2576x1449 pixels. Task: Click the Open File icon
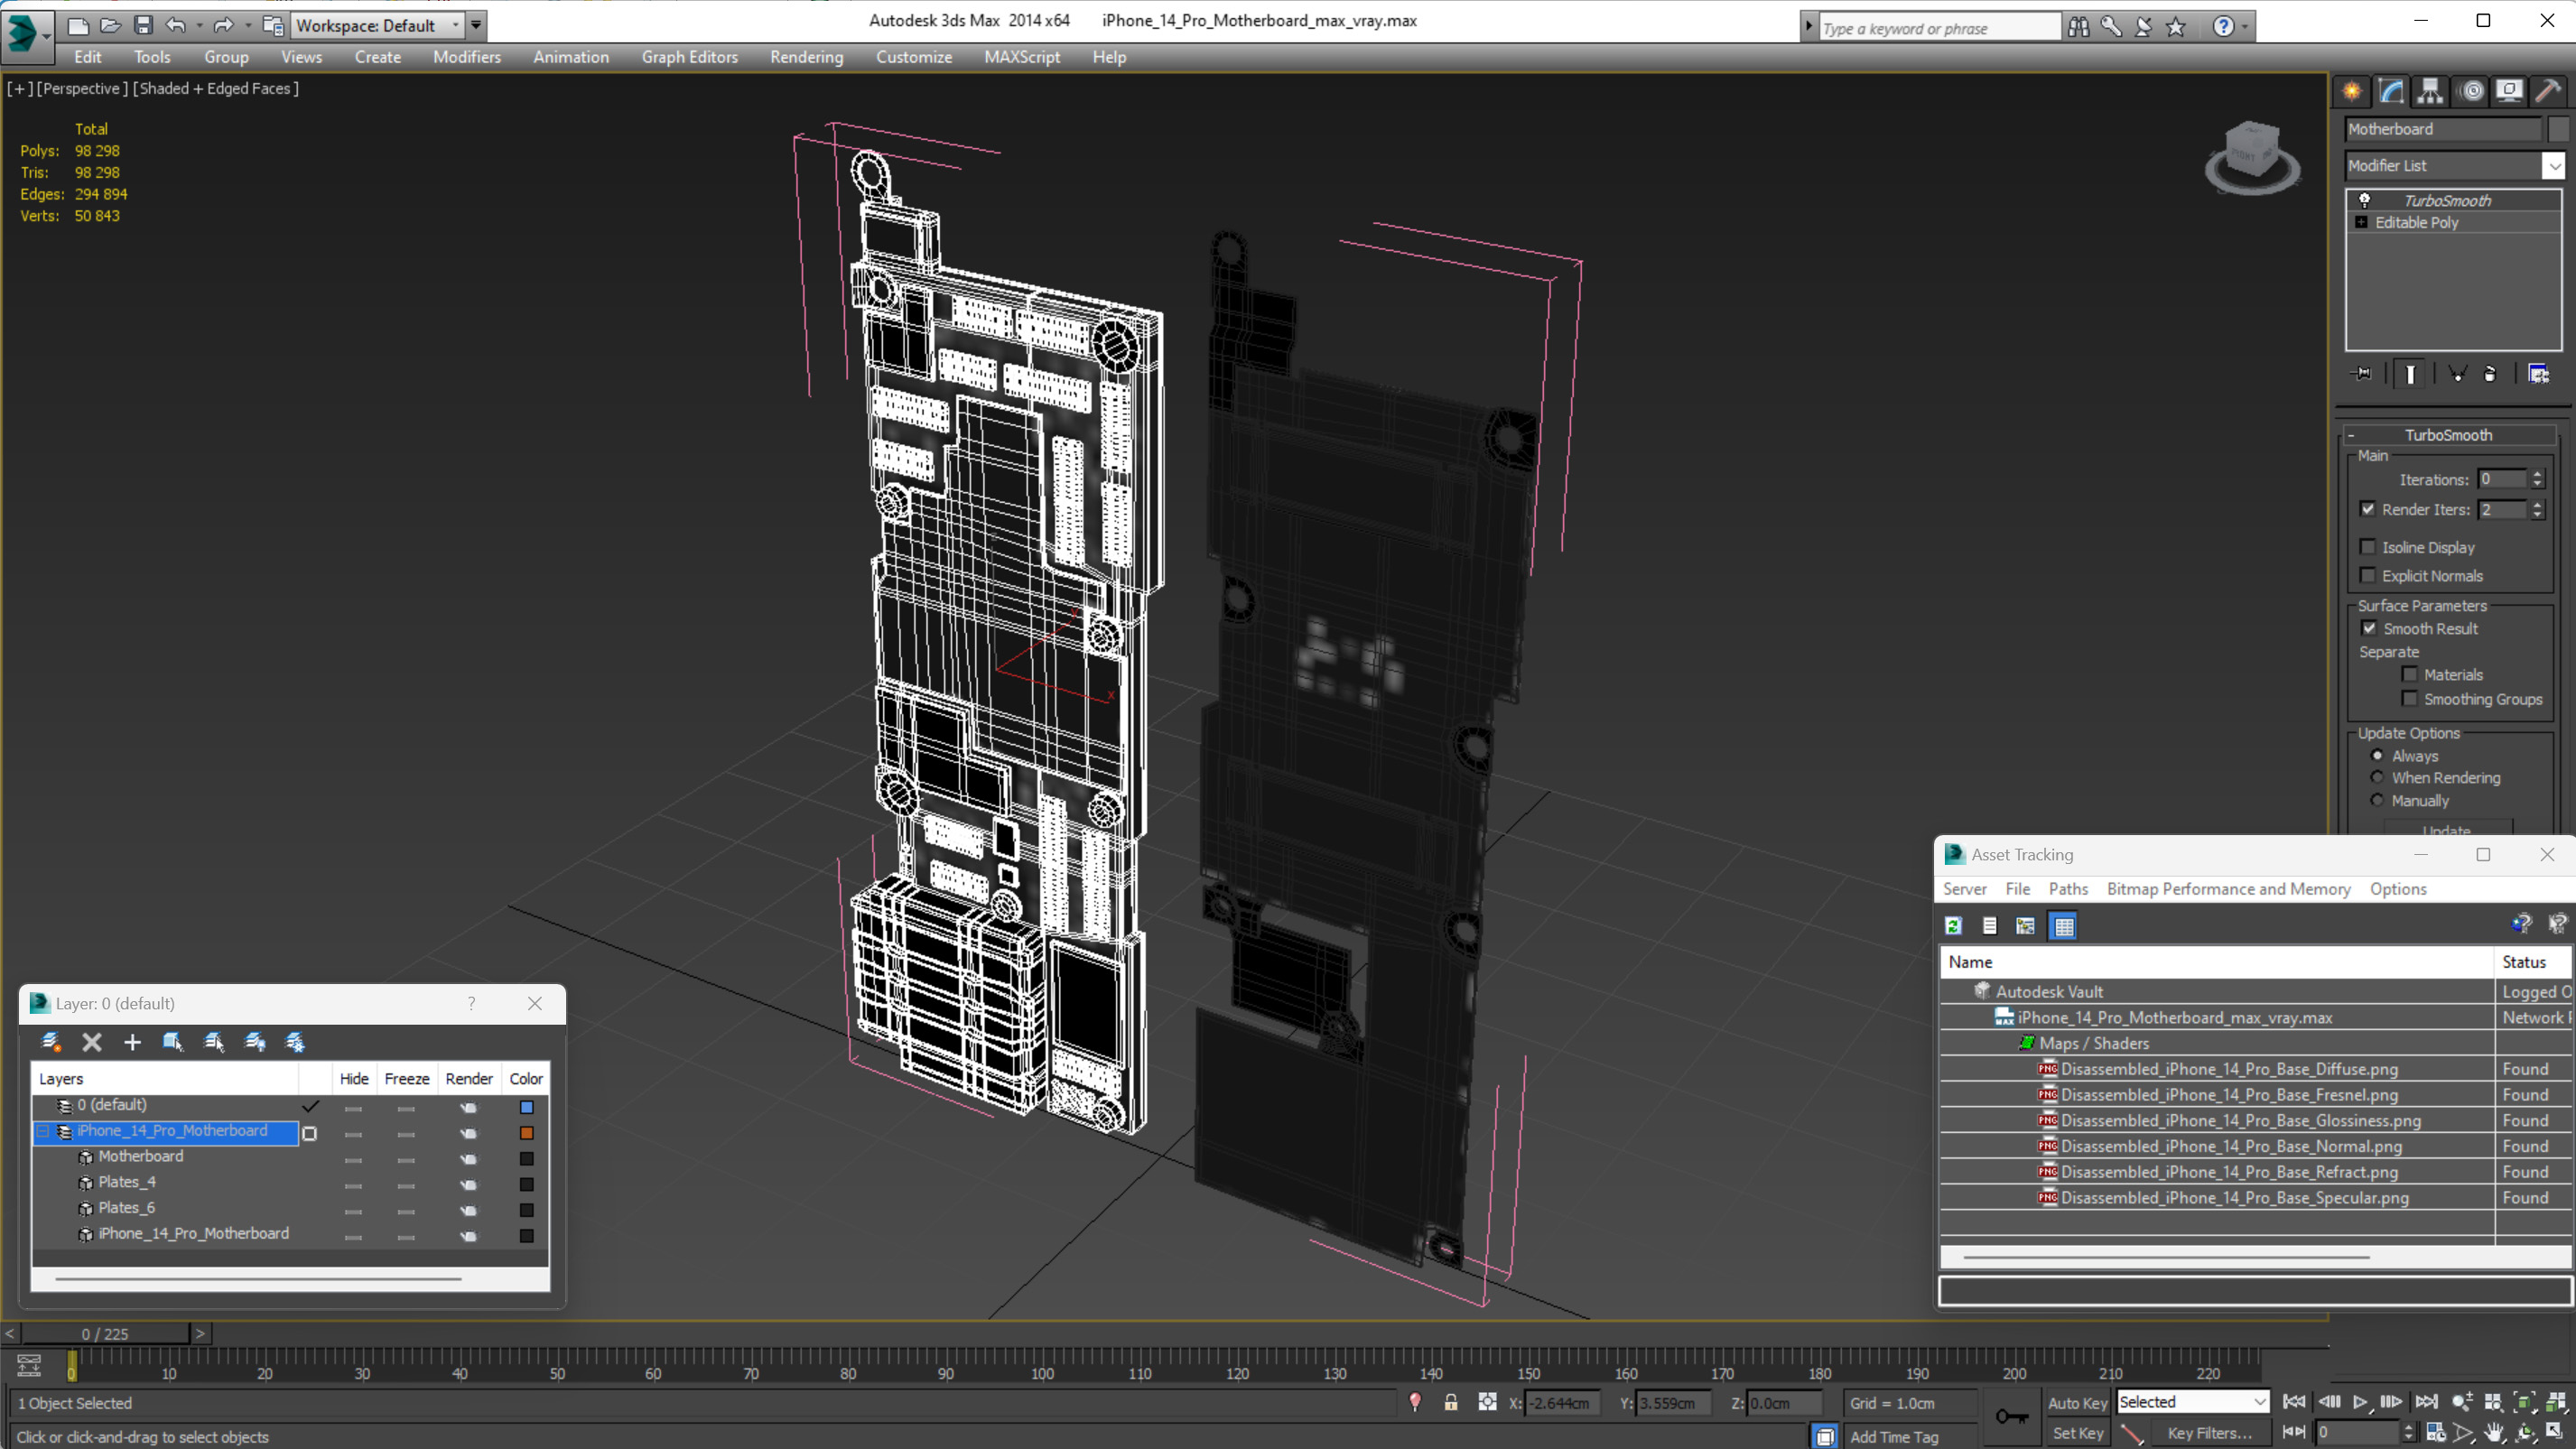[110, 25]
